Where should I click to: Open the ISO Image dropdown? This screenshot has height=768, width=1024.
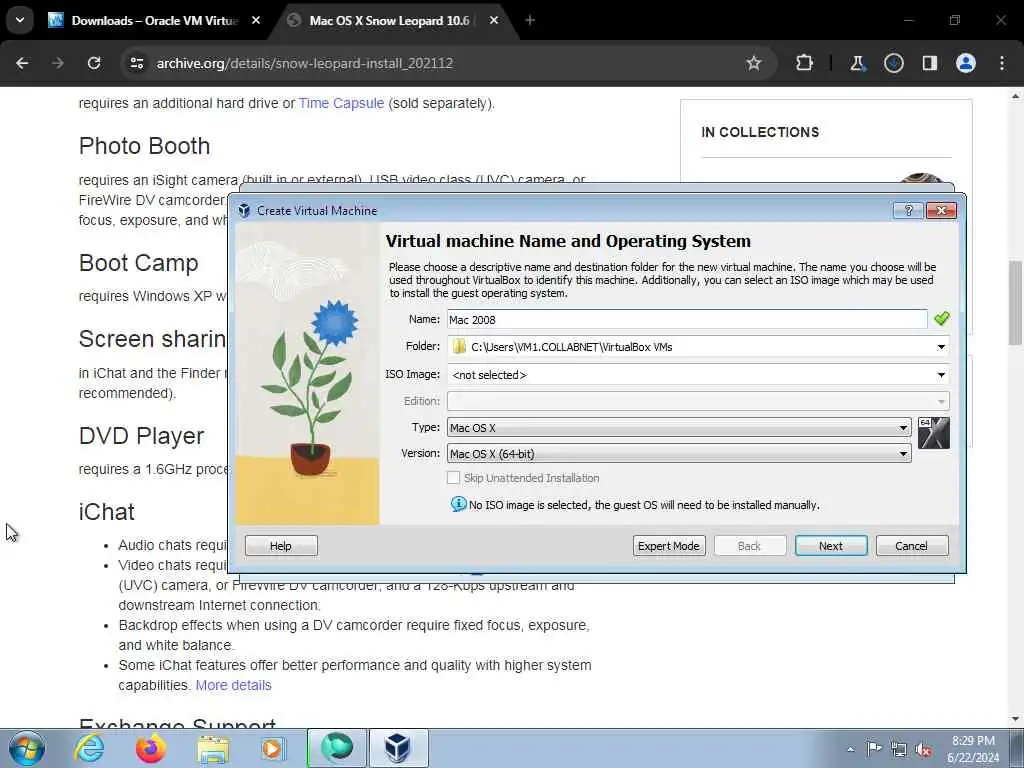point(698,375)
